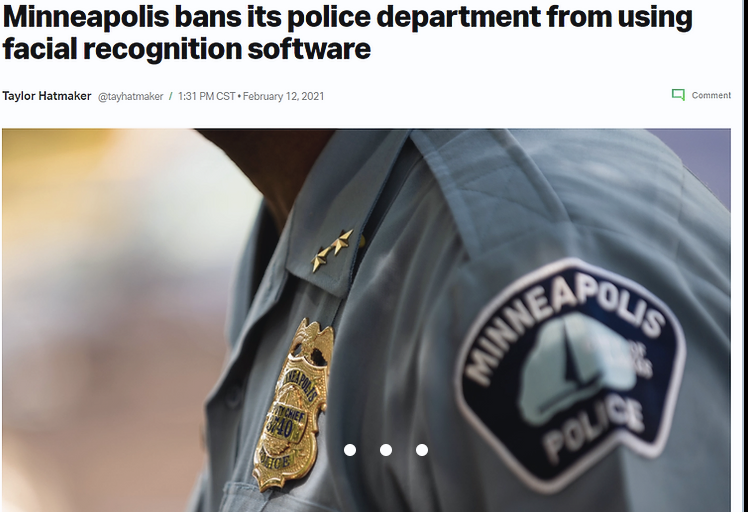Screen dimensions: 748x512
Task: Click the gold police chief badge
Action: point(292,405)
